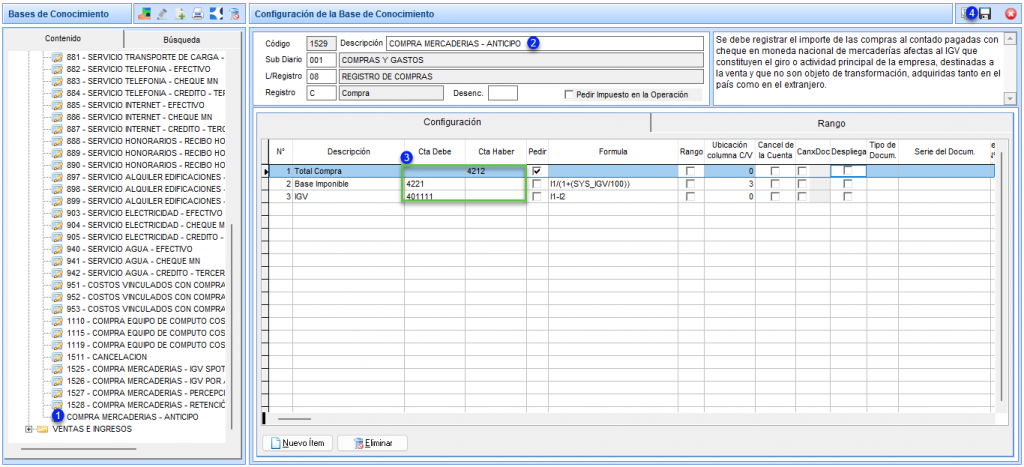1024x467 pixels.
Task: Check CanxDoc checkbox in IGV row
Action: point(803,196)
